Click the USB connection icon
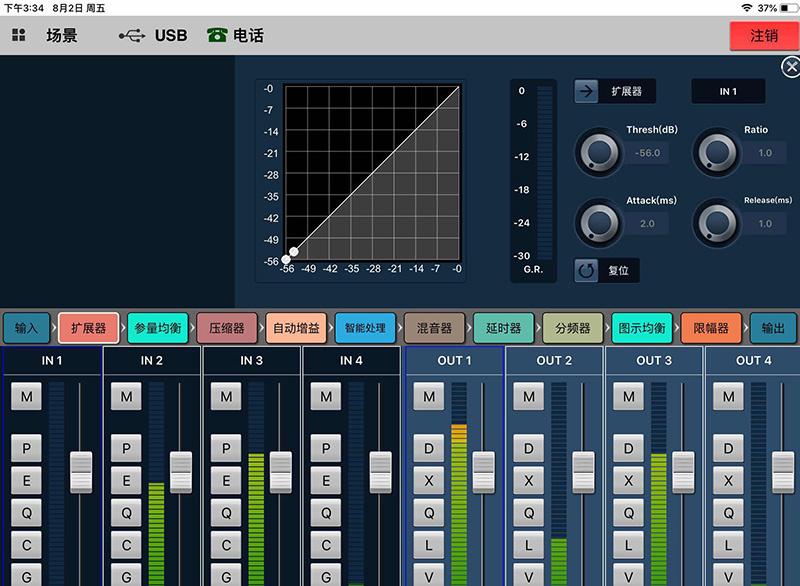Screen dimensions: 800x586 pyautogui.click(x=132, y=35)
